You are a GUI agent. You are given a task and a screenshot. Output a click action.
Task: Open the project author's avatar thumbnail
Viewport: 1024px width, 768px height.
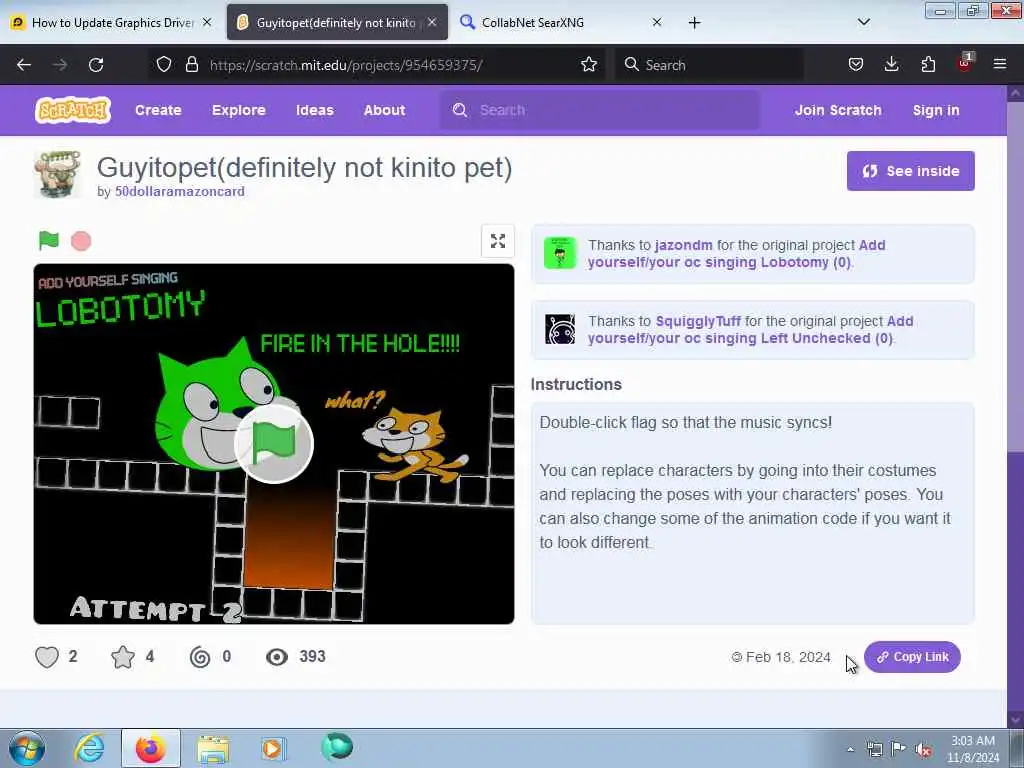[x=57, y=174]
